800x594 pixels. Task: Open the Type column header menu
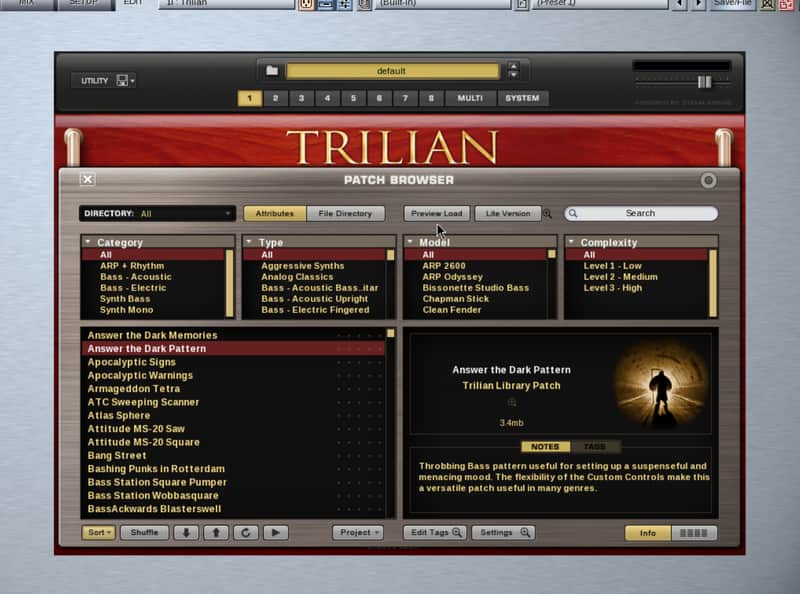click(249, 242)
